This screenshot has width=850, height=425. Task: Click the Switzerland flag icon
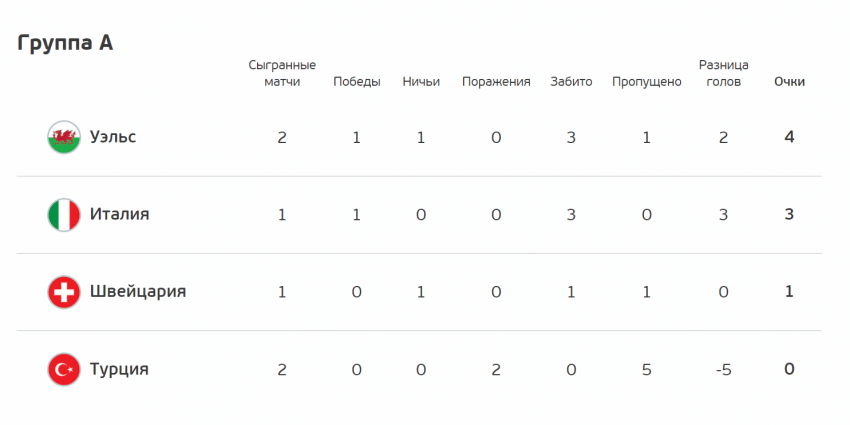64,292
